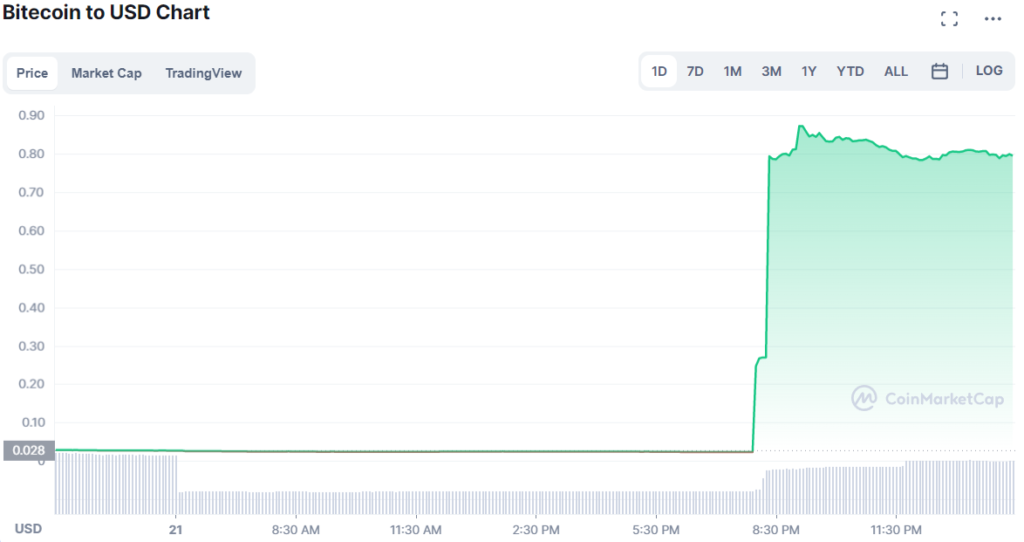Show ALL time price history

(895, 71)
